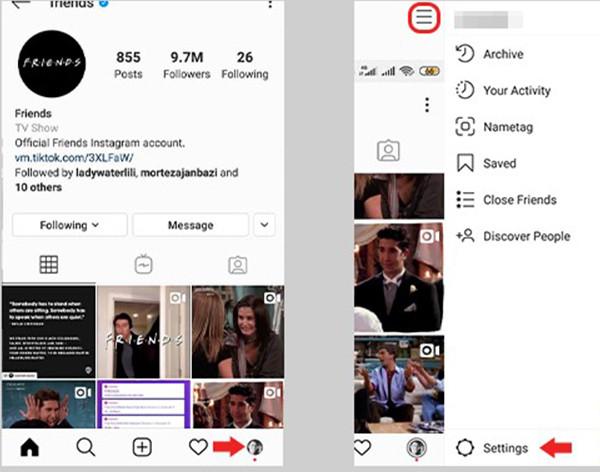Expand suggested accounts chevron beside Message

[x=264, y=225]
